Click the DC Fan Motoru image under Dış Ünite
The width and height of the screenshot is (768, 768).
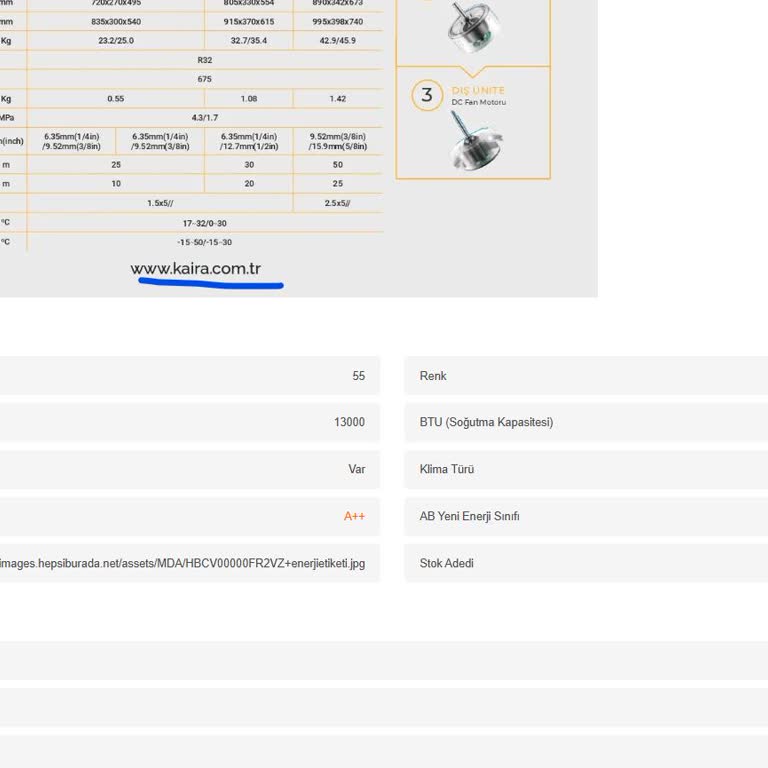(476, 141)
